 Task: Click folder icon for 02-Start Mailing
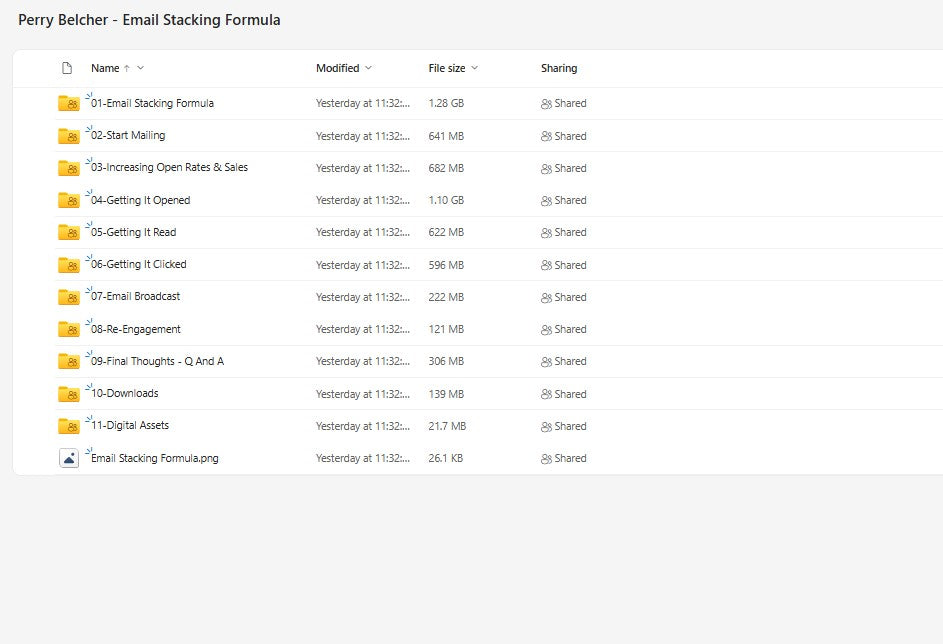(69, 136)
